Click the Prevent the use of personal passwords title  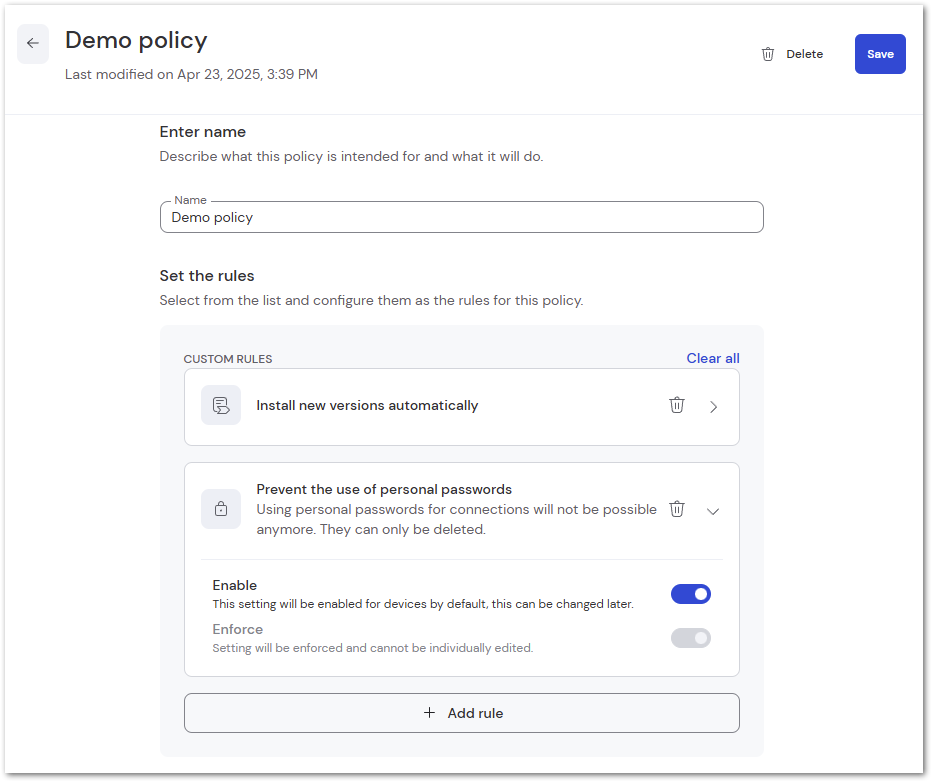[384, 489]
